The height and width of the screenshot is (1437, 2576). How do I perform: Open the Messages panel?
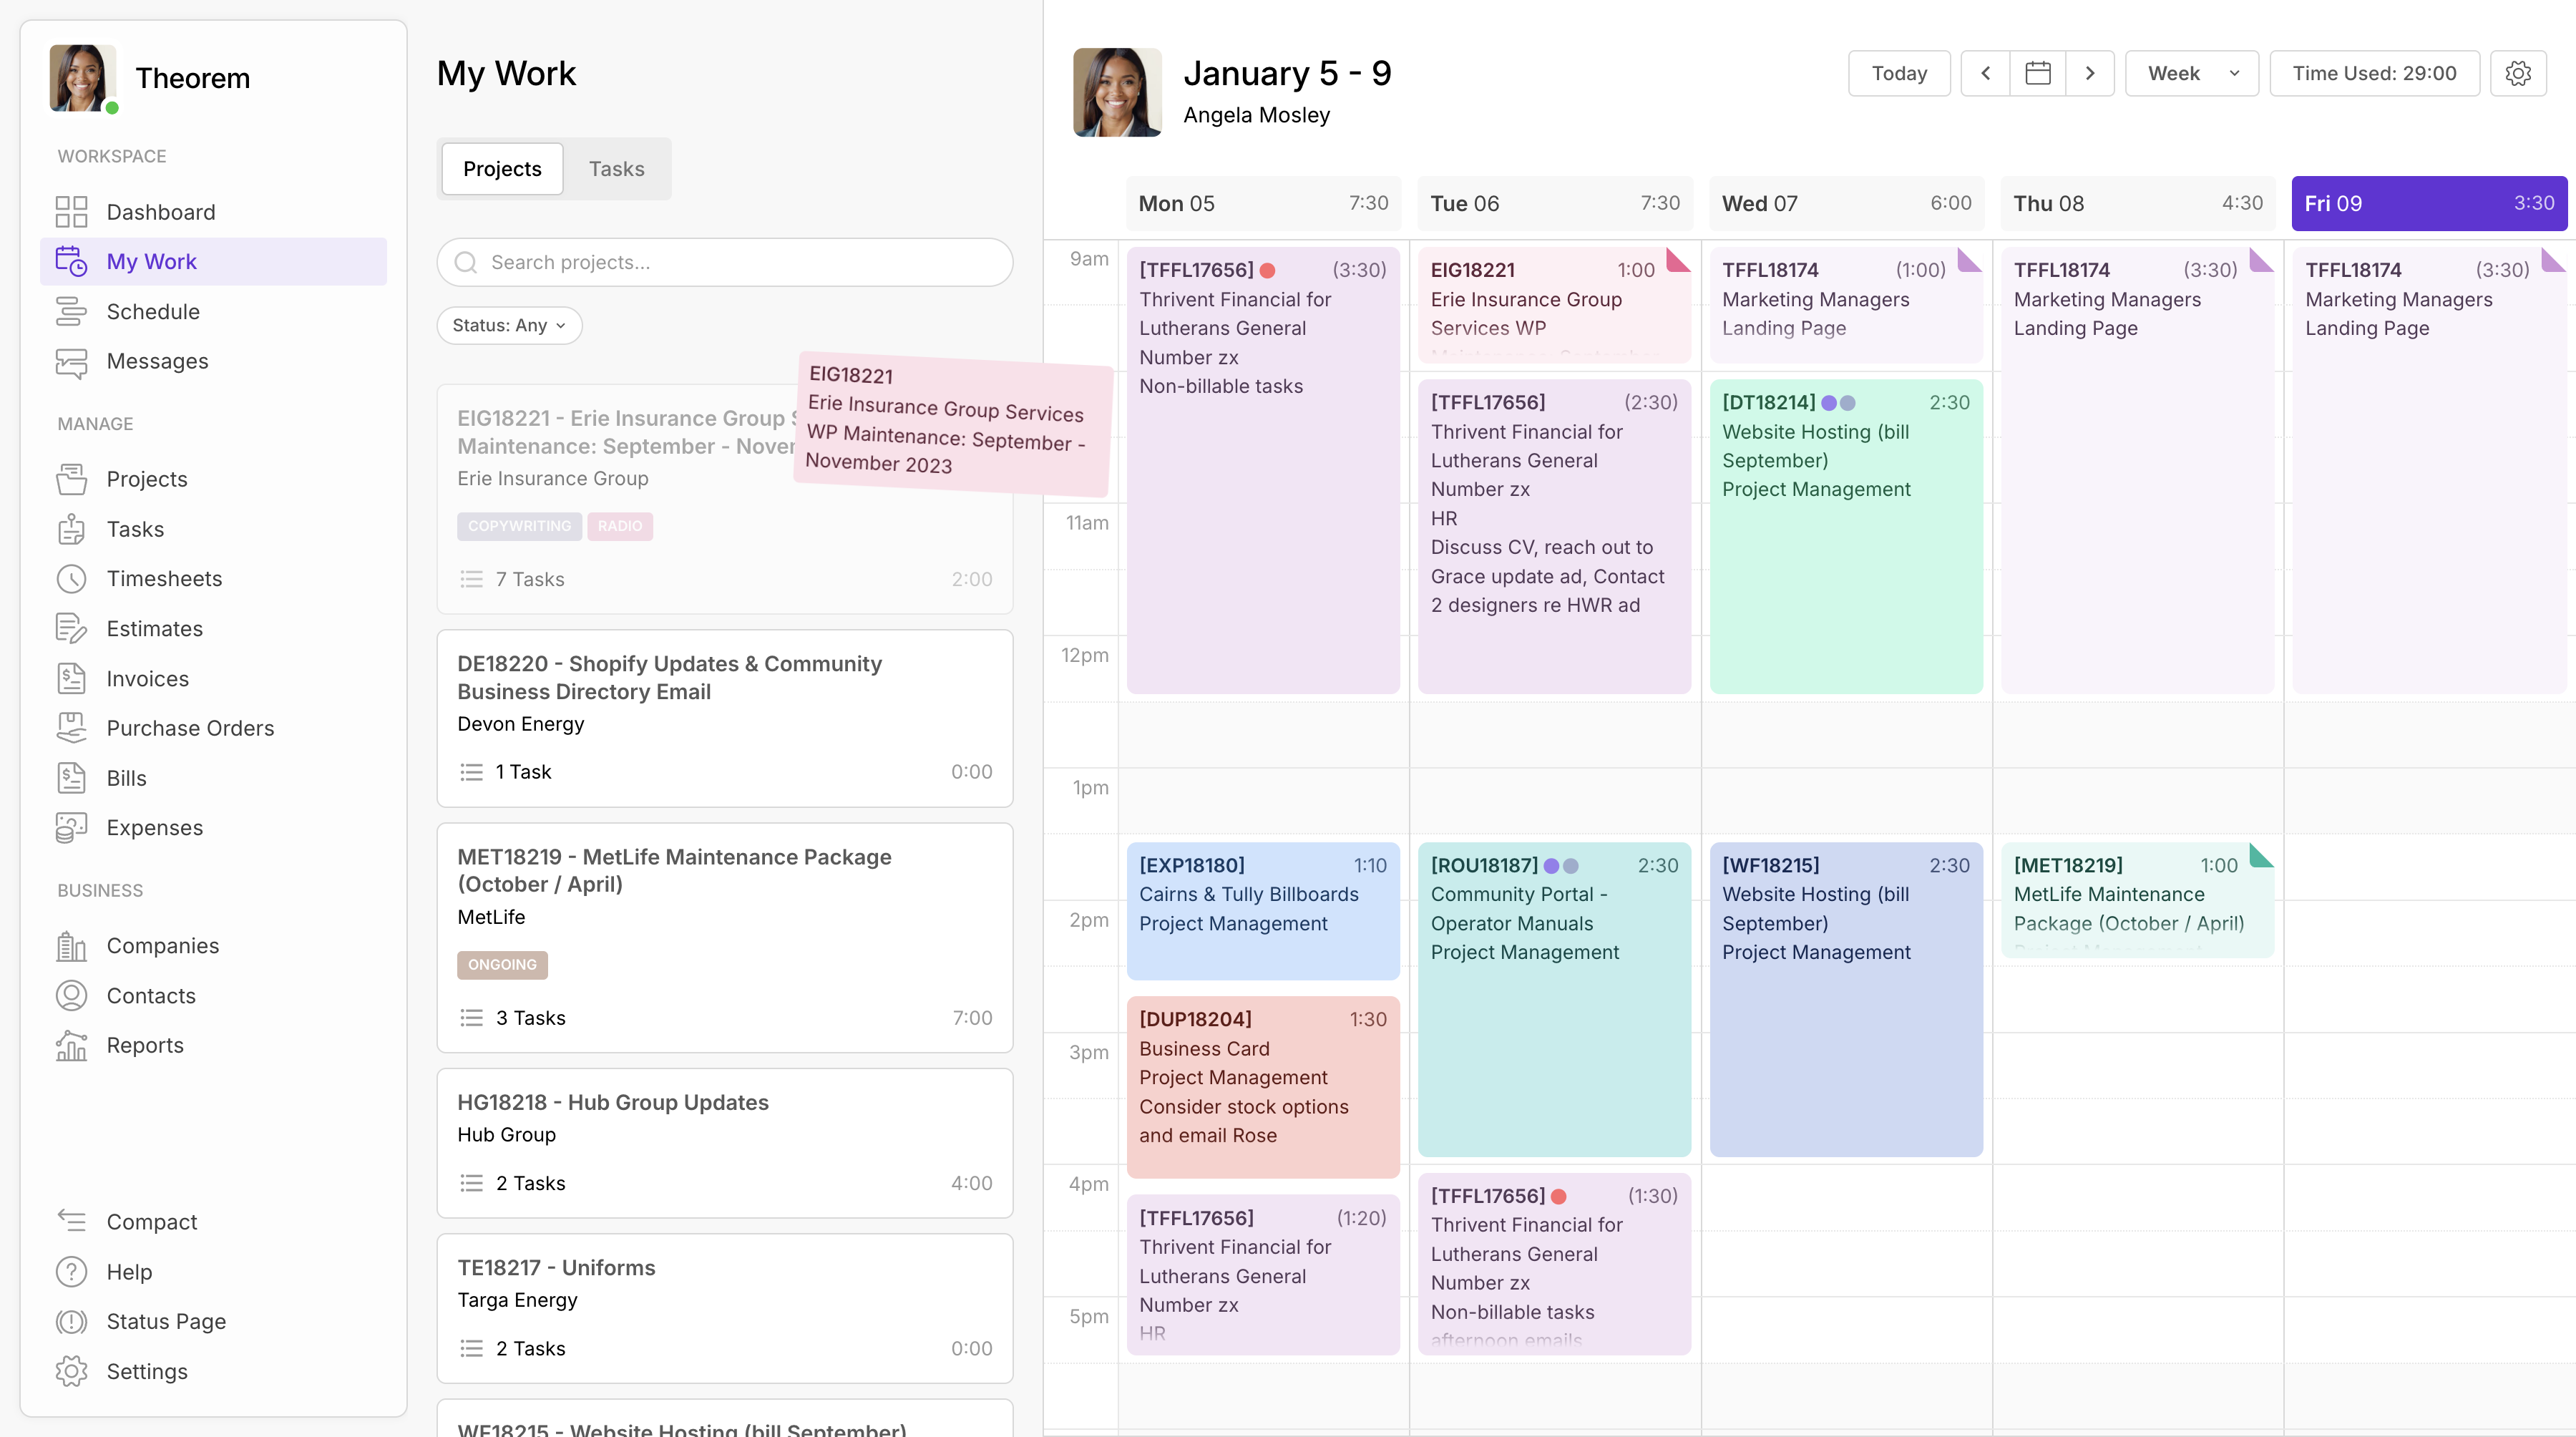[157, 361]
